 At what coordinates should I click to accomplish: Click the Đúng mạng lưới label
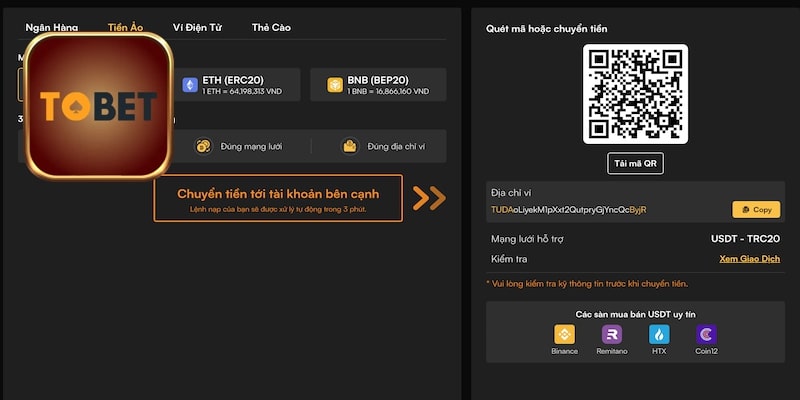pos(252,147)
